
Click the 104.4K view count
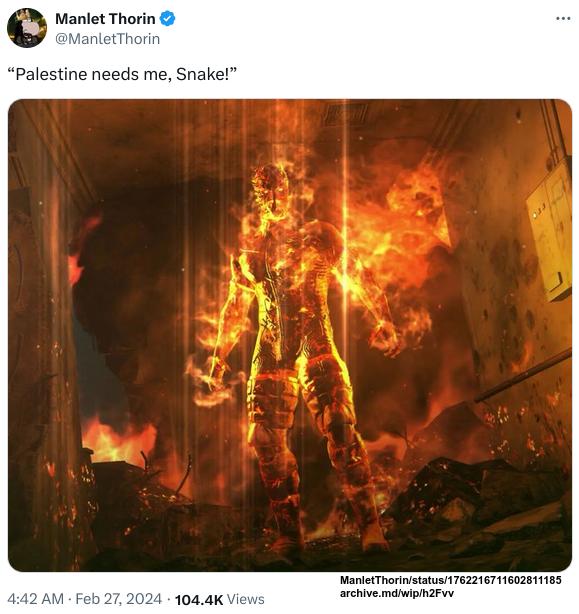coord(198,600)
